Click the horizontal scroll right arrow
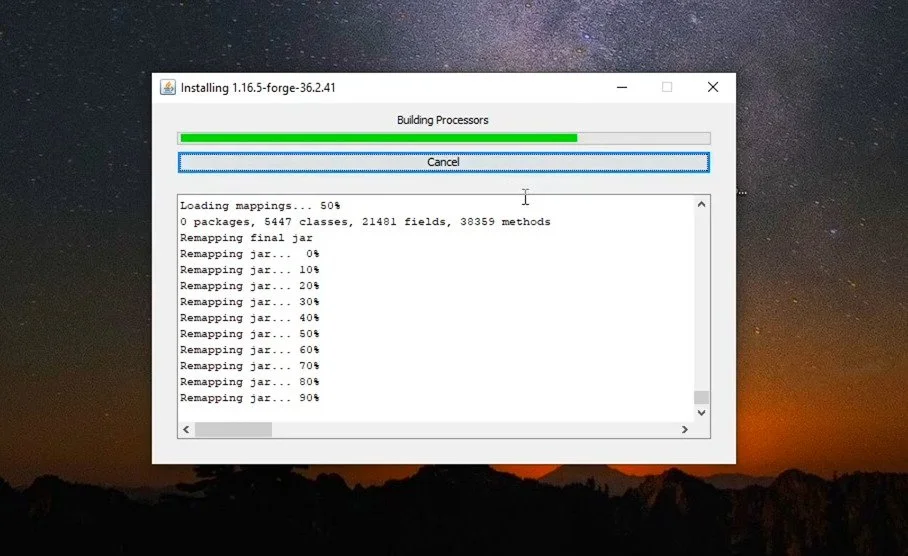Image resolution: width=908 pixels, height=556 pixels. pyautogui.click(x=684, y=430)
